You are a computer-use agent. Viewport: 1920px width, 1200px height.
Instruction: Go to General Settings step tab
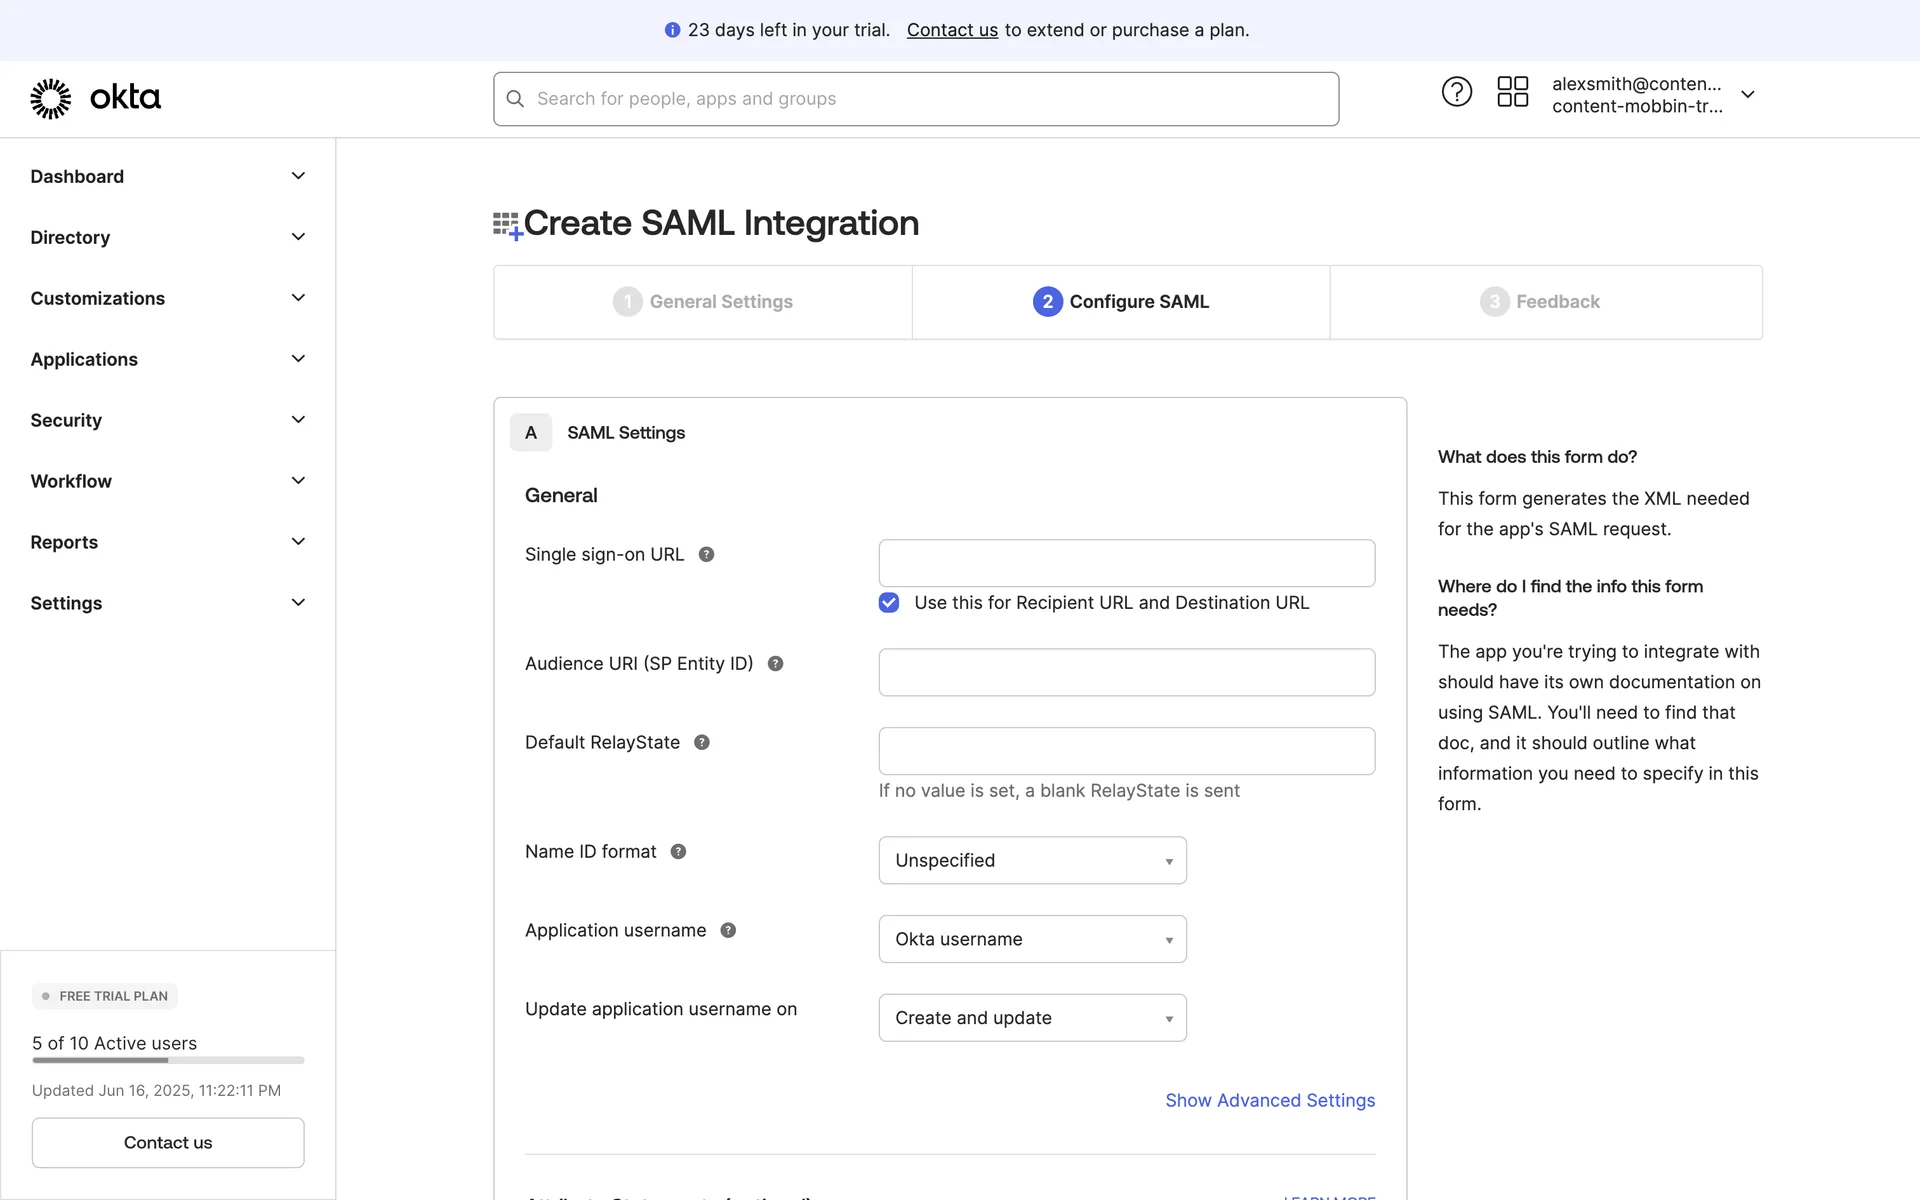point(703,302)
